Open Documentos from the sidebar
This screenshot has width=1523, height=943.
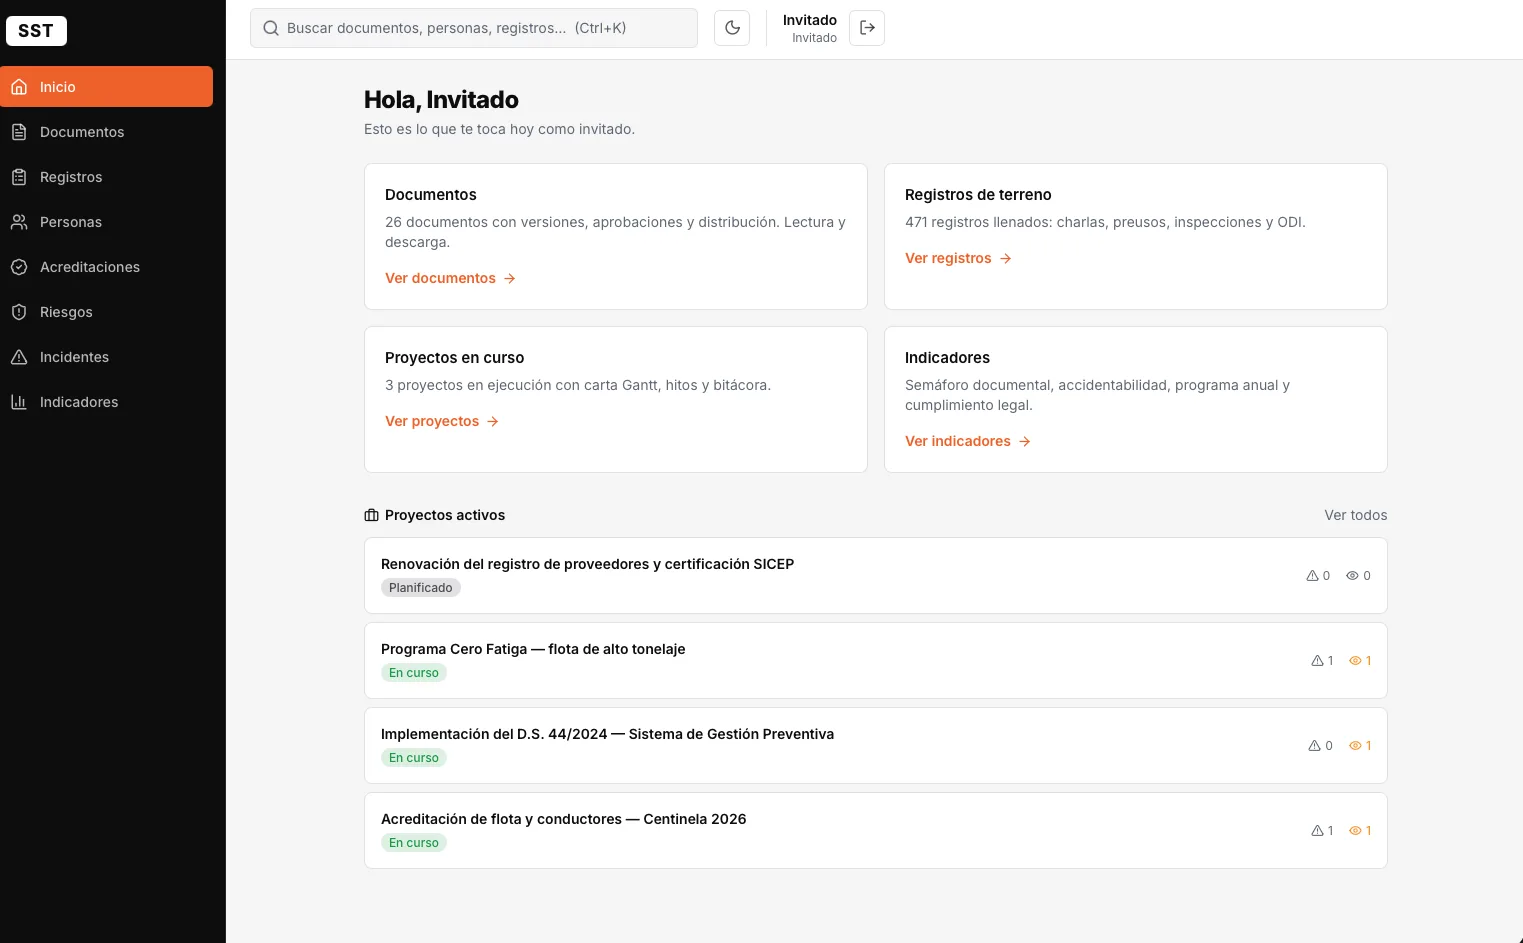click(x=107, y=132)
